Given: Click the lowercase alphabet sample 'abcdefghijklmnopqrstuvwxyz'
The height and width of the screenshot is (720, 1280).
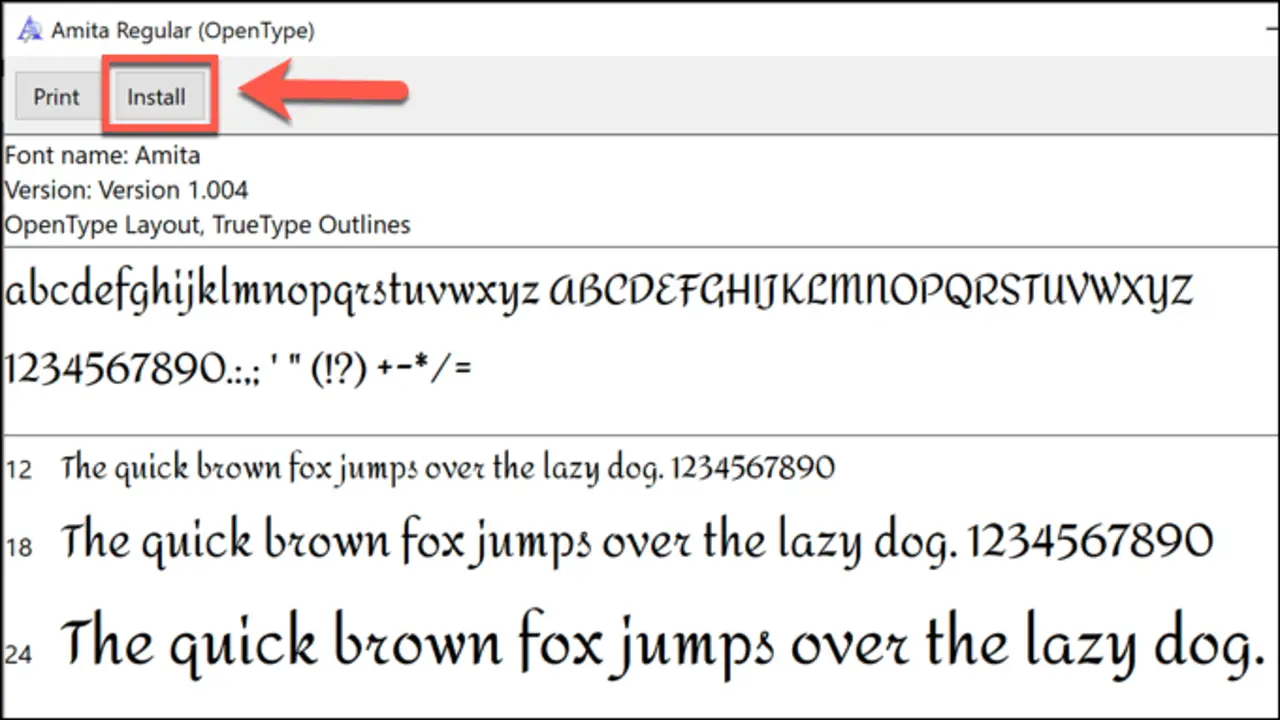Looking at the screenshot, I should coord(272,291).
